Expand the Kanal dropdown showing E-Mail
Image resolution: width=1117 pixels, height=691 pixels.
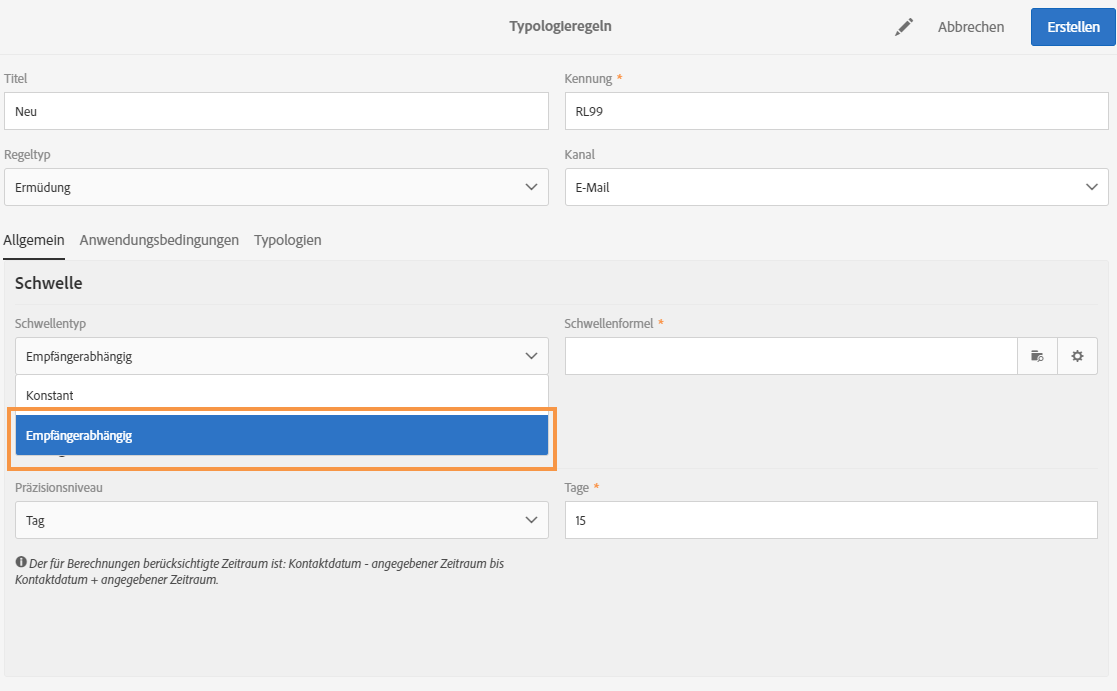836,187
